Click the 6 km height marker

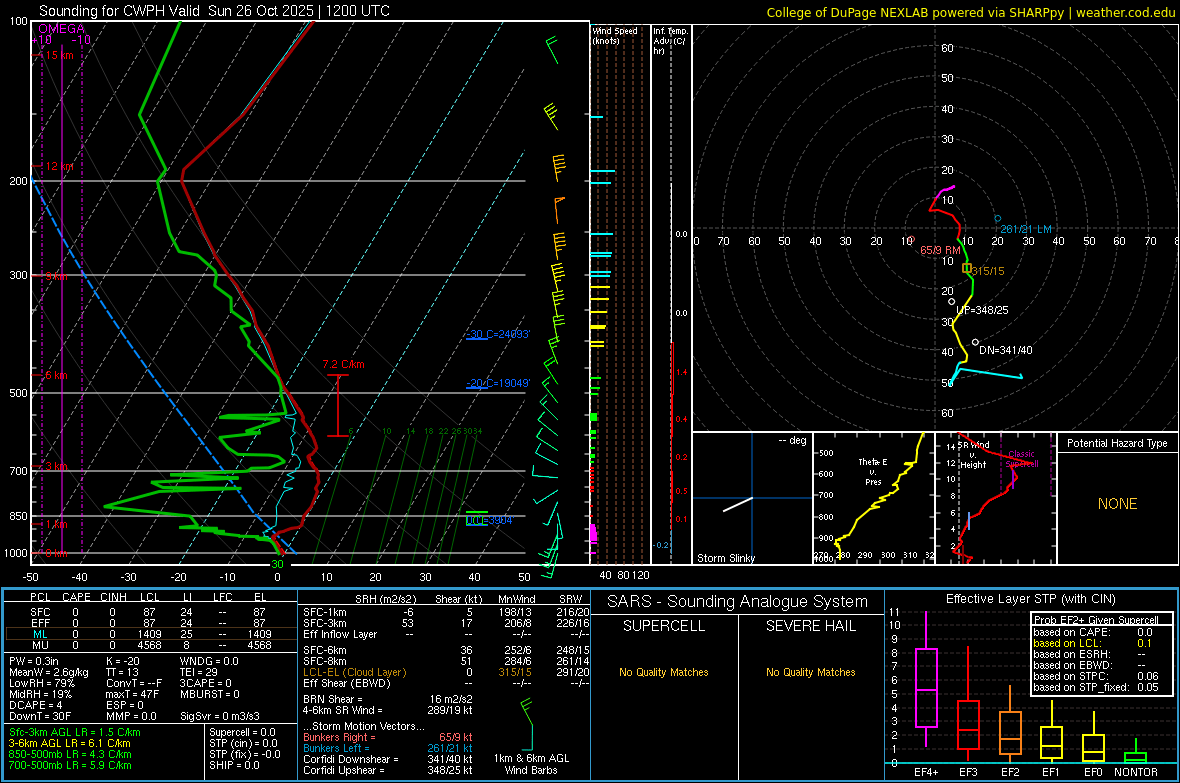pos(56,375)
